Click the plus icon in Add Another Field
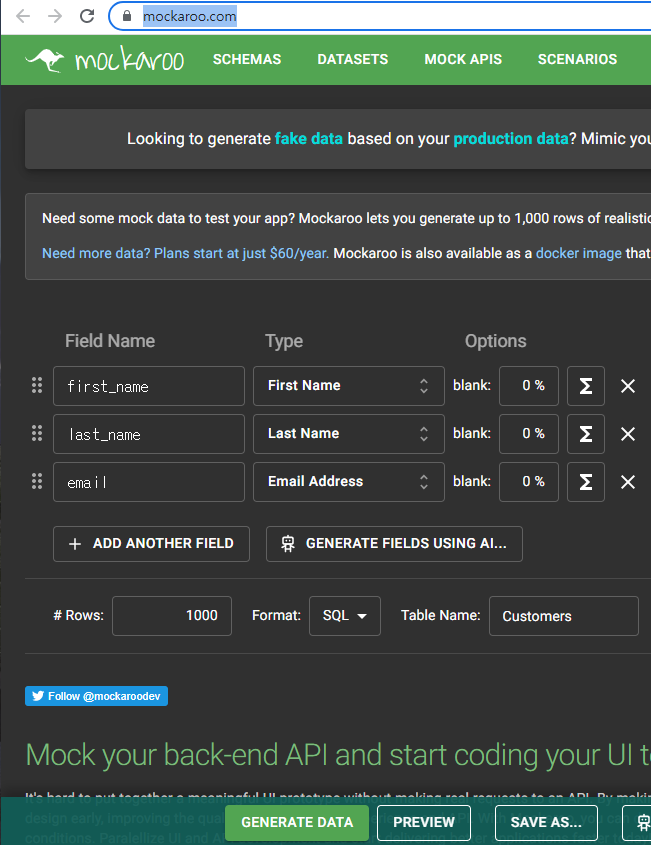651x845 pixels. coord(75,544)
